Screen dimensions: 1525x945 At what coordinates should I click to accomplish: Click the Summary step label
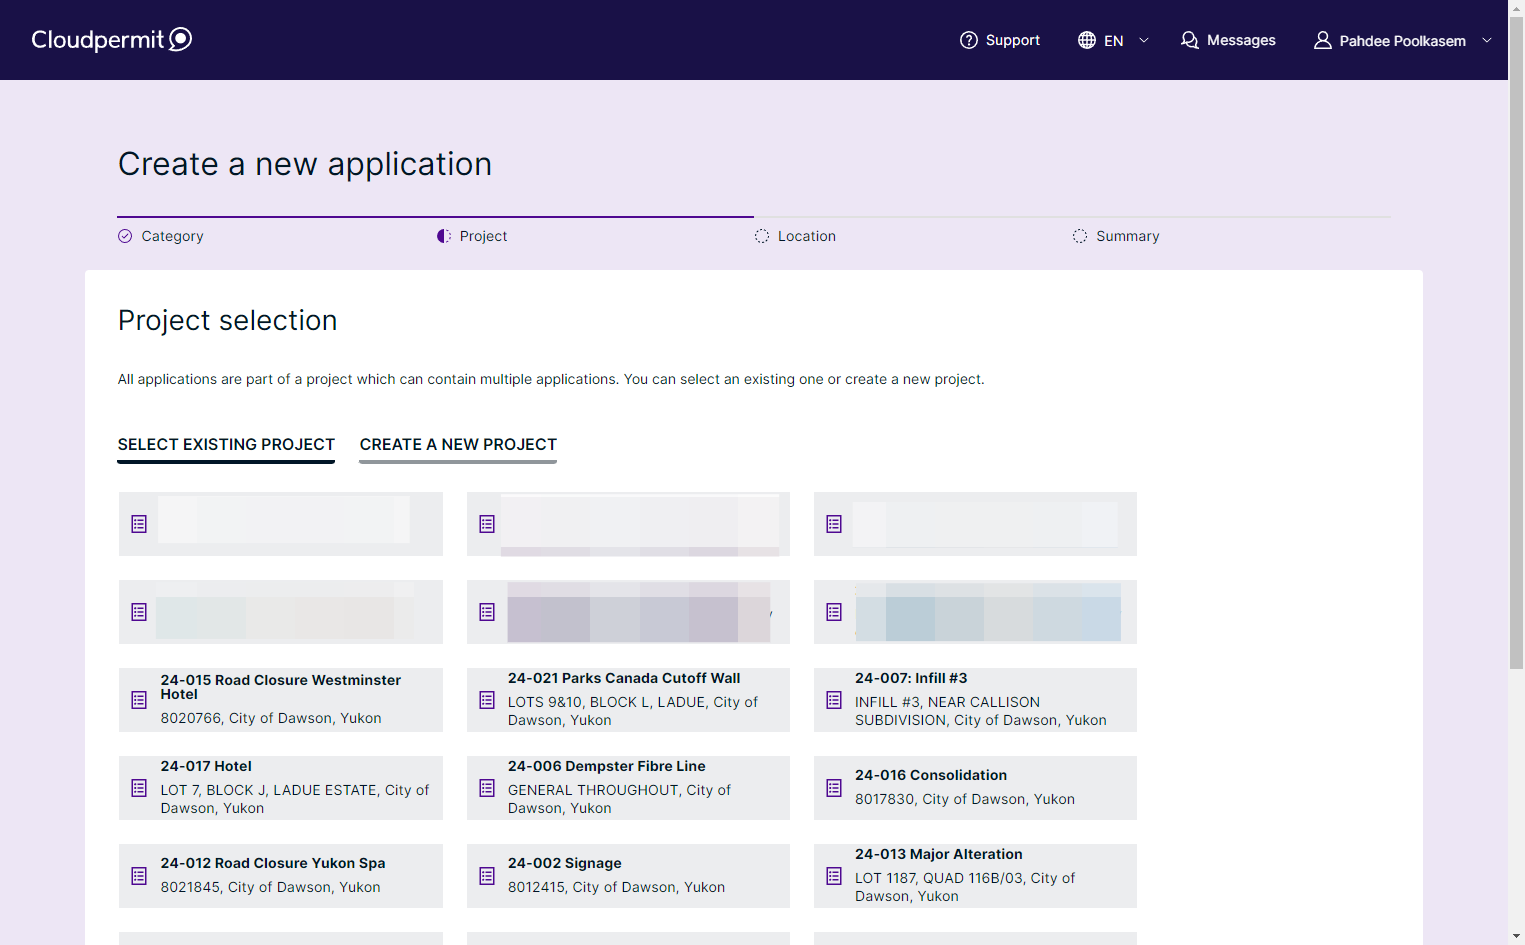coord(1128,236)
